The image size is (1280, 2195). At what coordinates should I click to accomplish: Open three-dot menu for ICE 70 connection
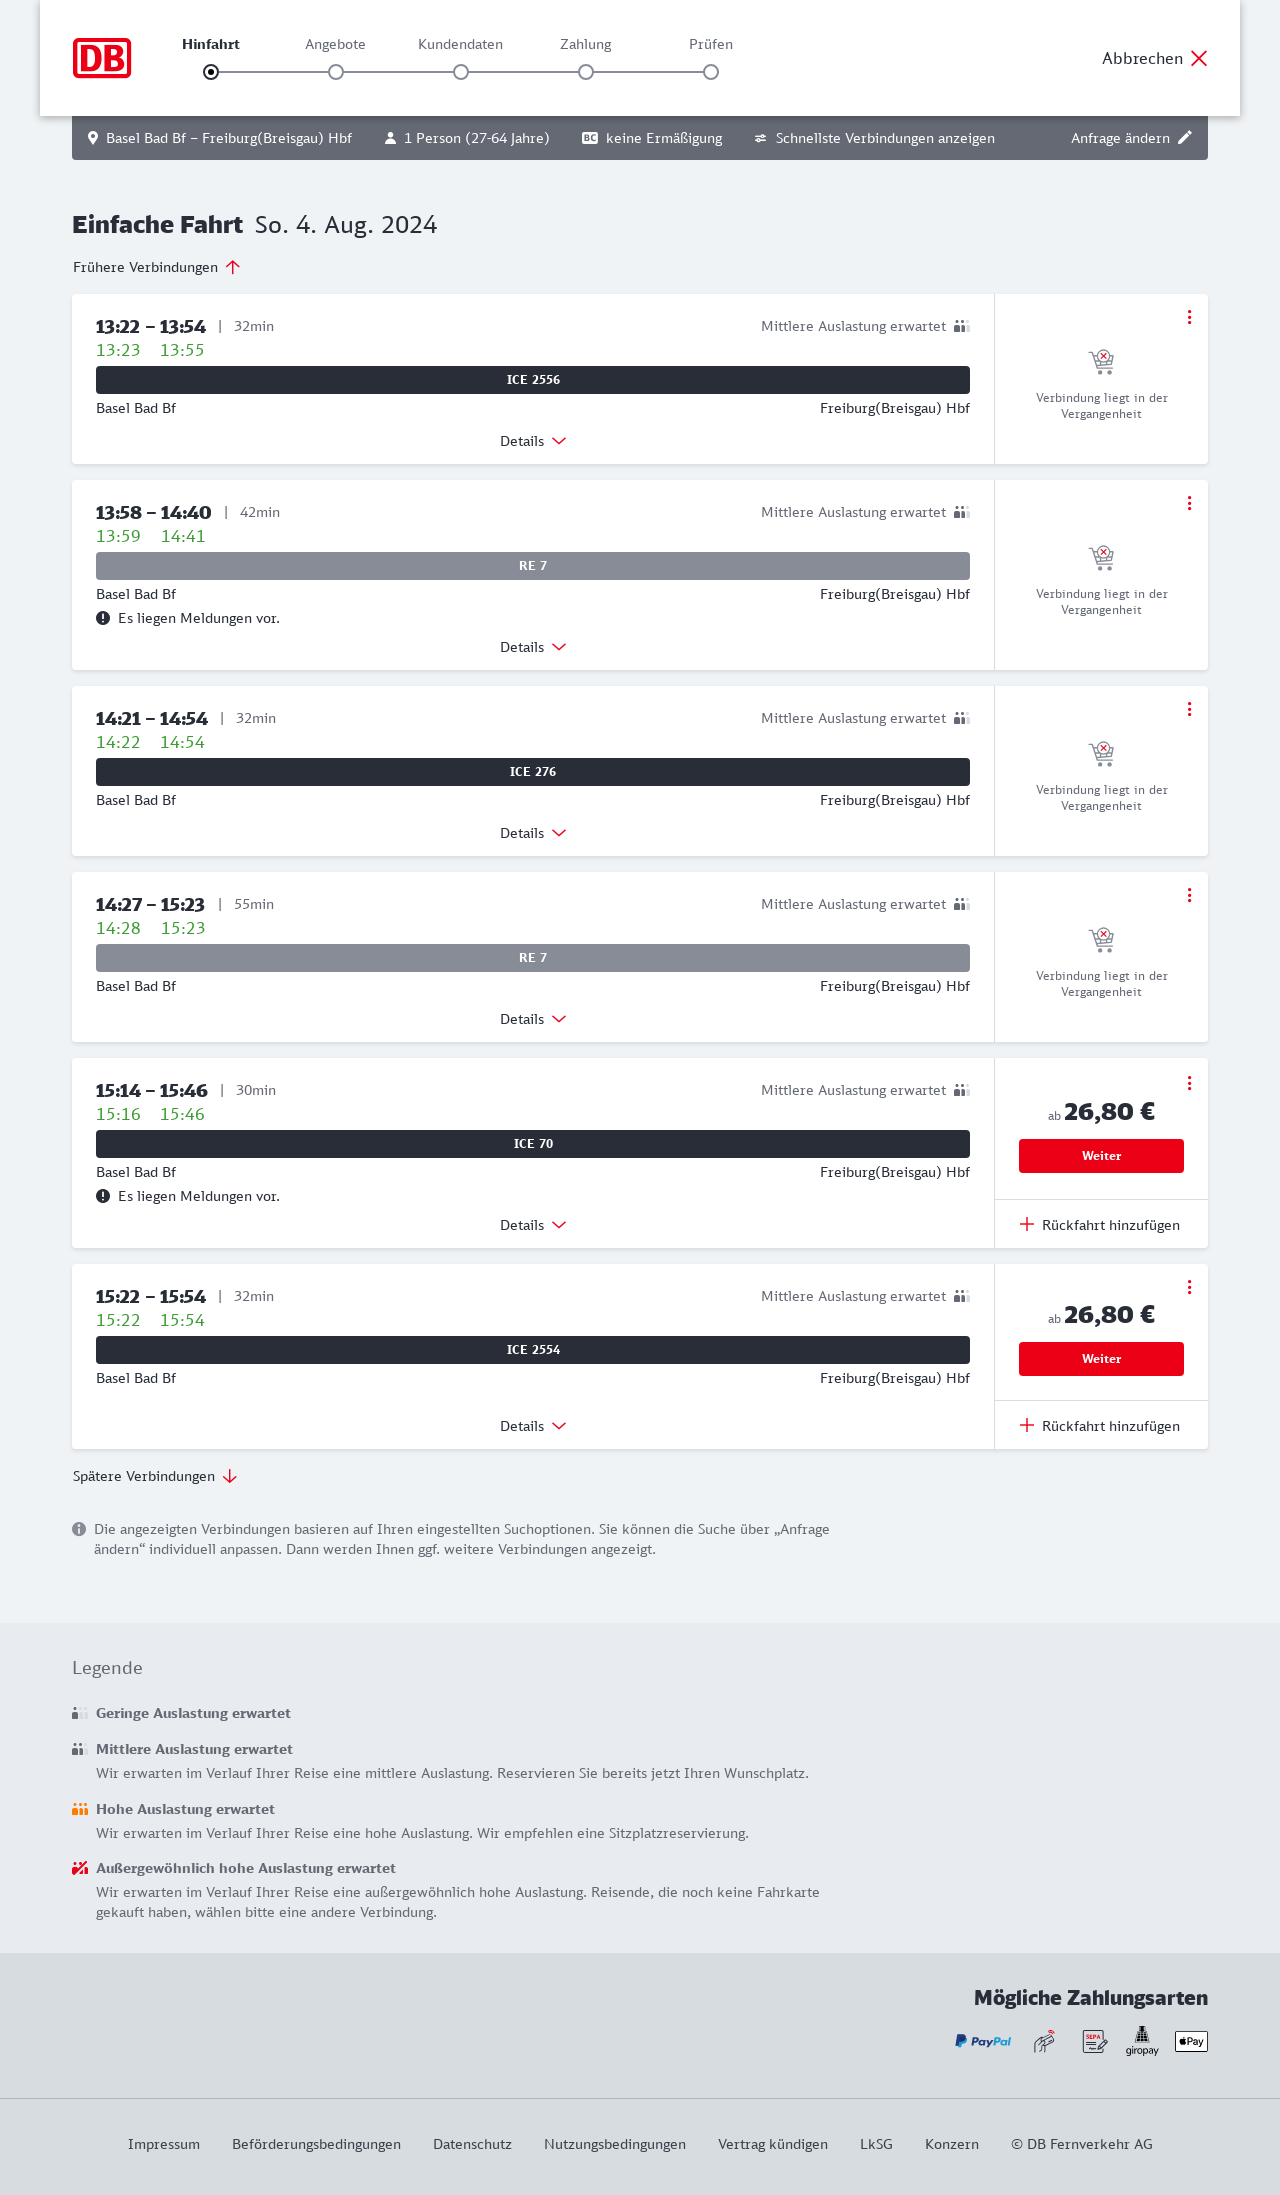point(1189,1083)
